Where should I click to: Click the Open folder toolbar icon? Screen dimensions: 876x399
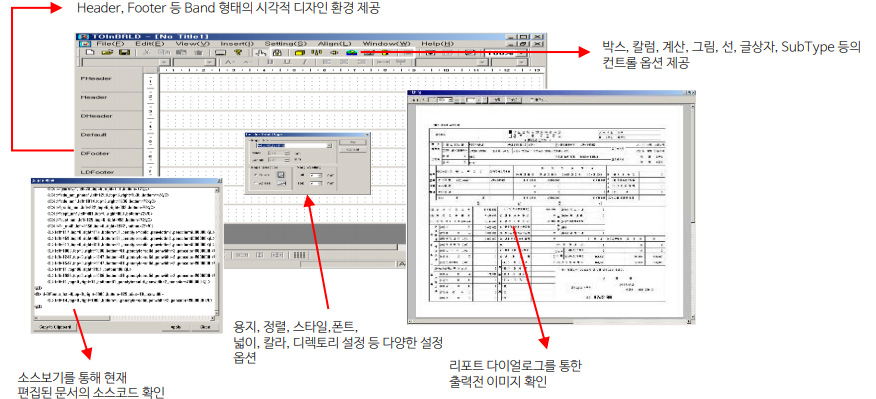(107, 53)
